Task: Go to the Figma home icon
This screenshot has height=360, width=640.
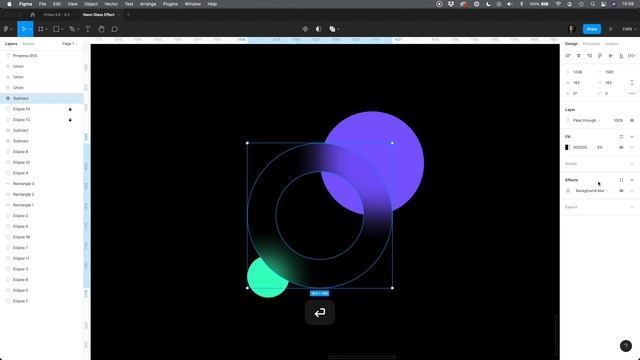Action: click(33, 15)
